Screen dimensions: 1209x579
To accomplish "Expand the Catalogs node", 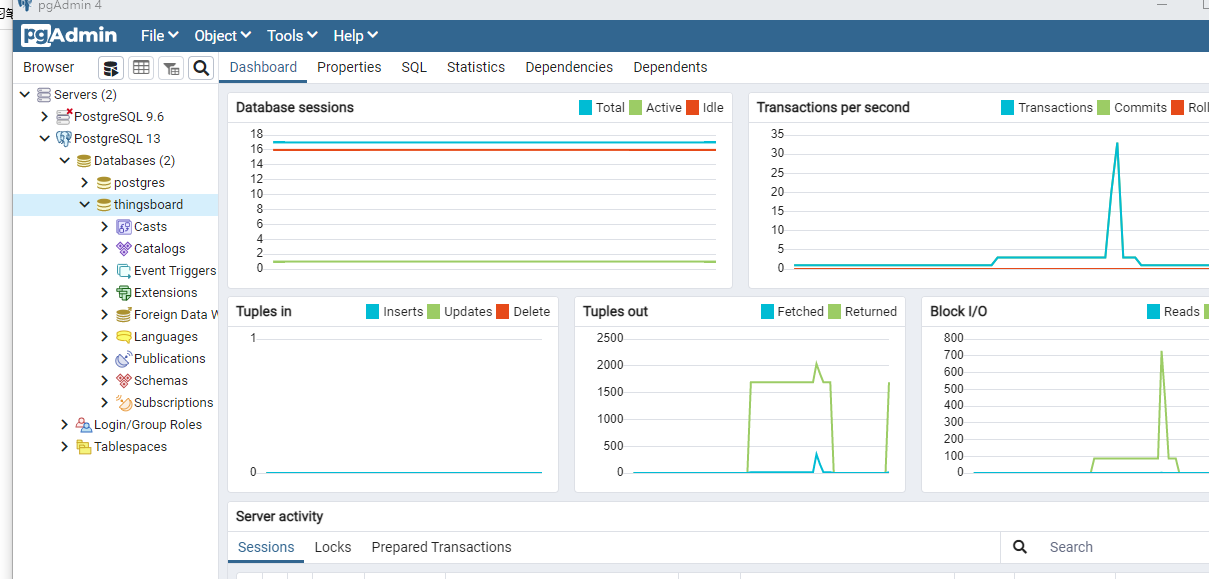I will [105, 249].
